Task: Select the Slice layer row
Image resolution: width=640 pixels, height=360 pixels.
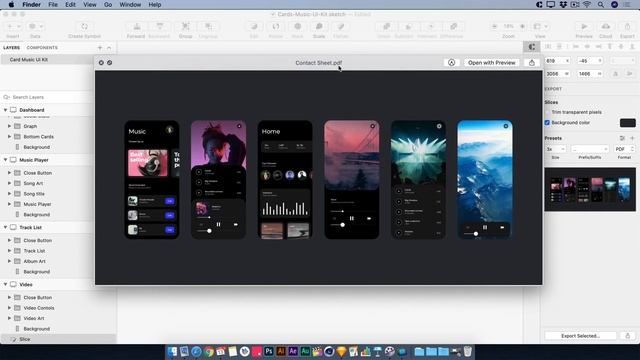Action: [x=58, y=339]
